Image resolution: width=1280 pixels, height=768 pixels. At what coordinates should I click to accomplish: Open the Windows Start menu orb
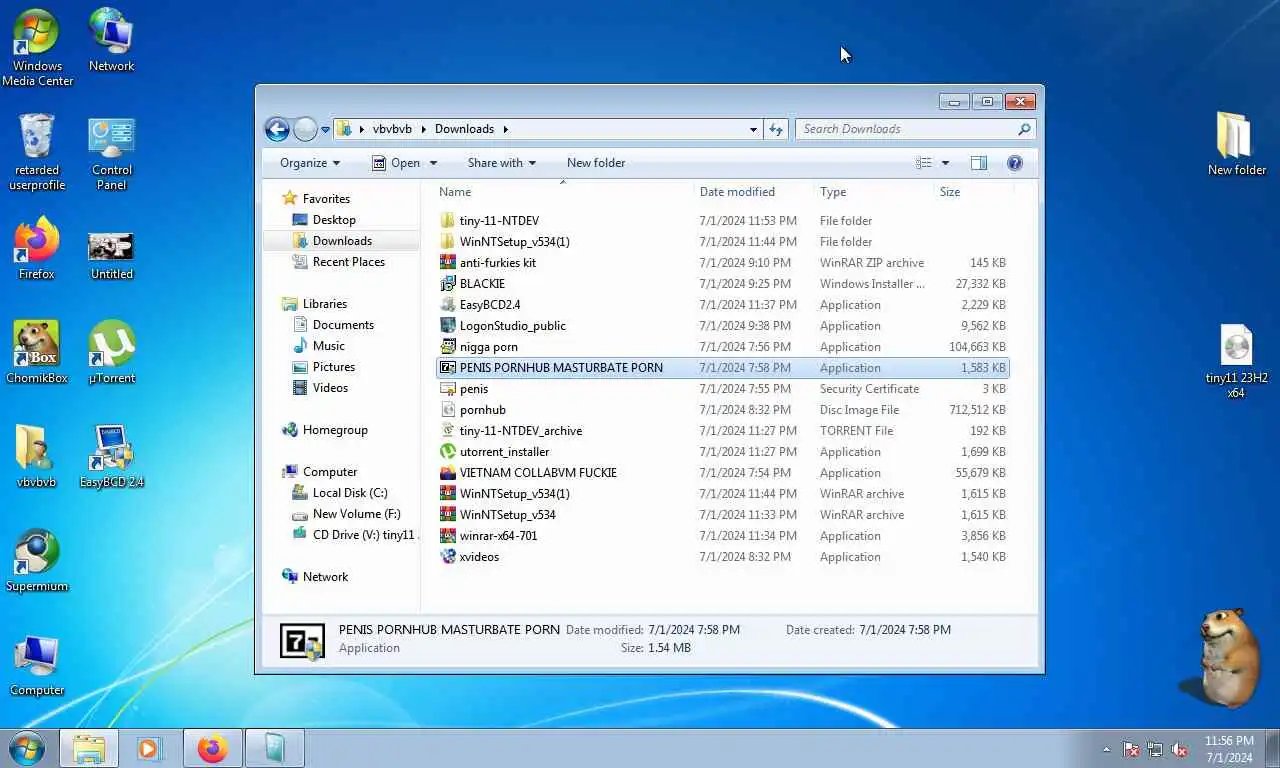click(x=26, y=748)
